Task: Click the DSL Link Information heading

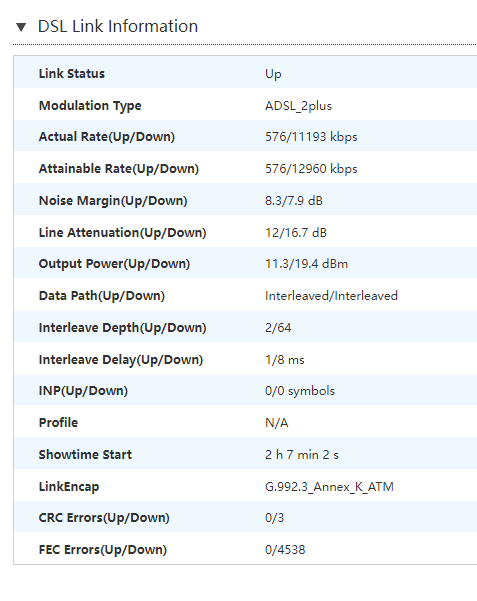Action: click(118, 26)
